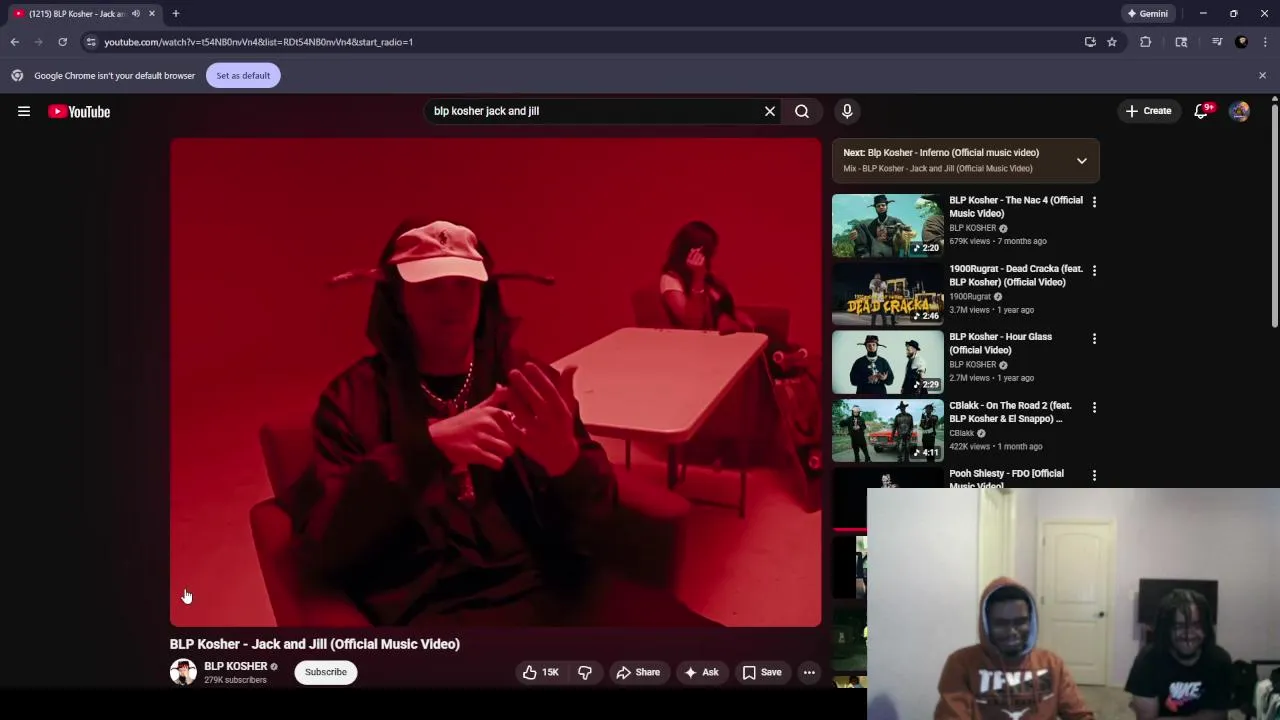Open Chrome extensions puzzle icon

coord(1146,42)
